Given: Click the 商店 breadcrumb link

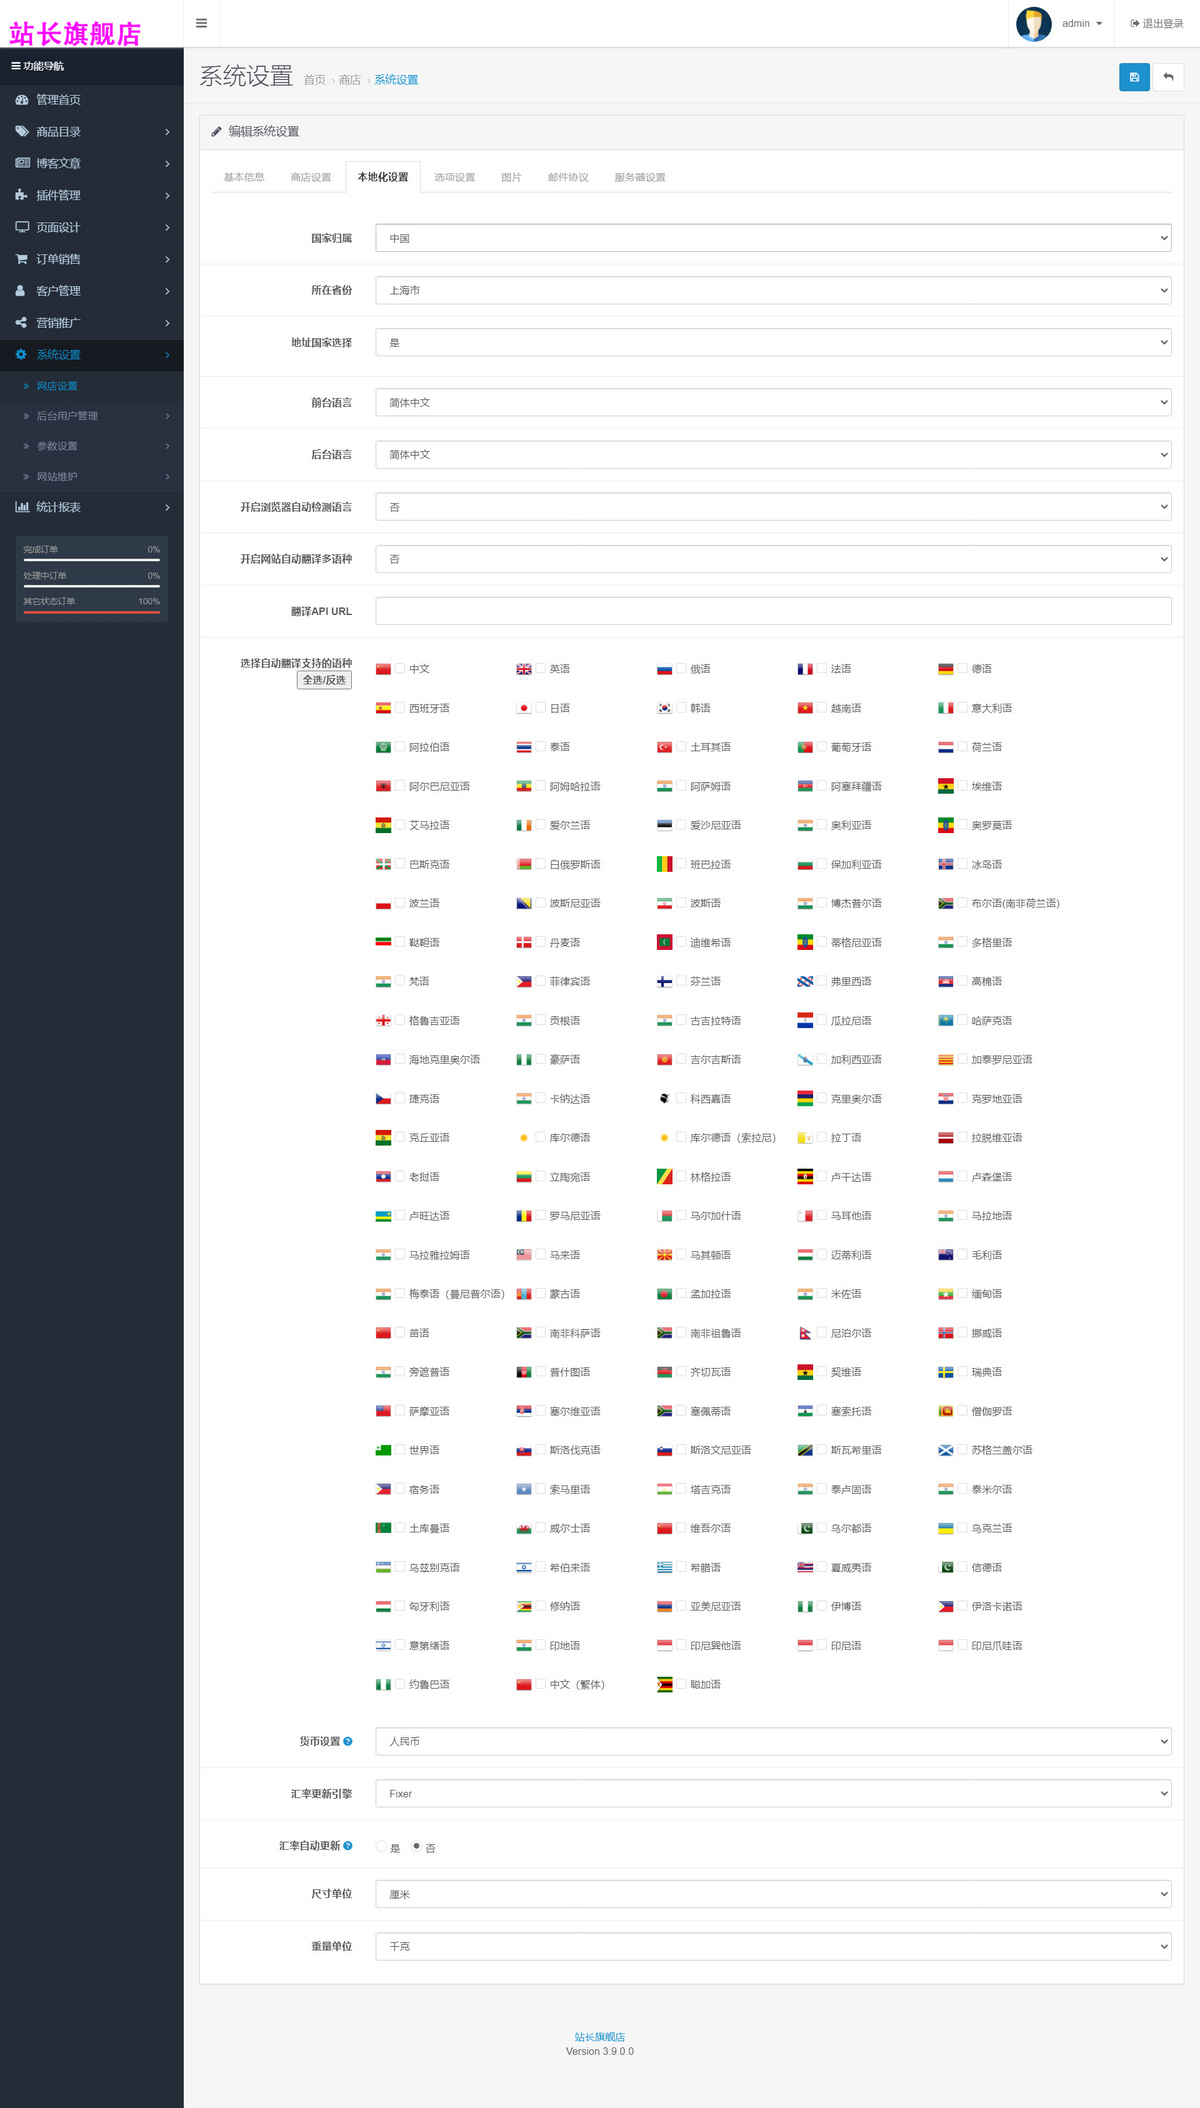Looking at the screenshot, I should point(350,80).
